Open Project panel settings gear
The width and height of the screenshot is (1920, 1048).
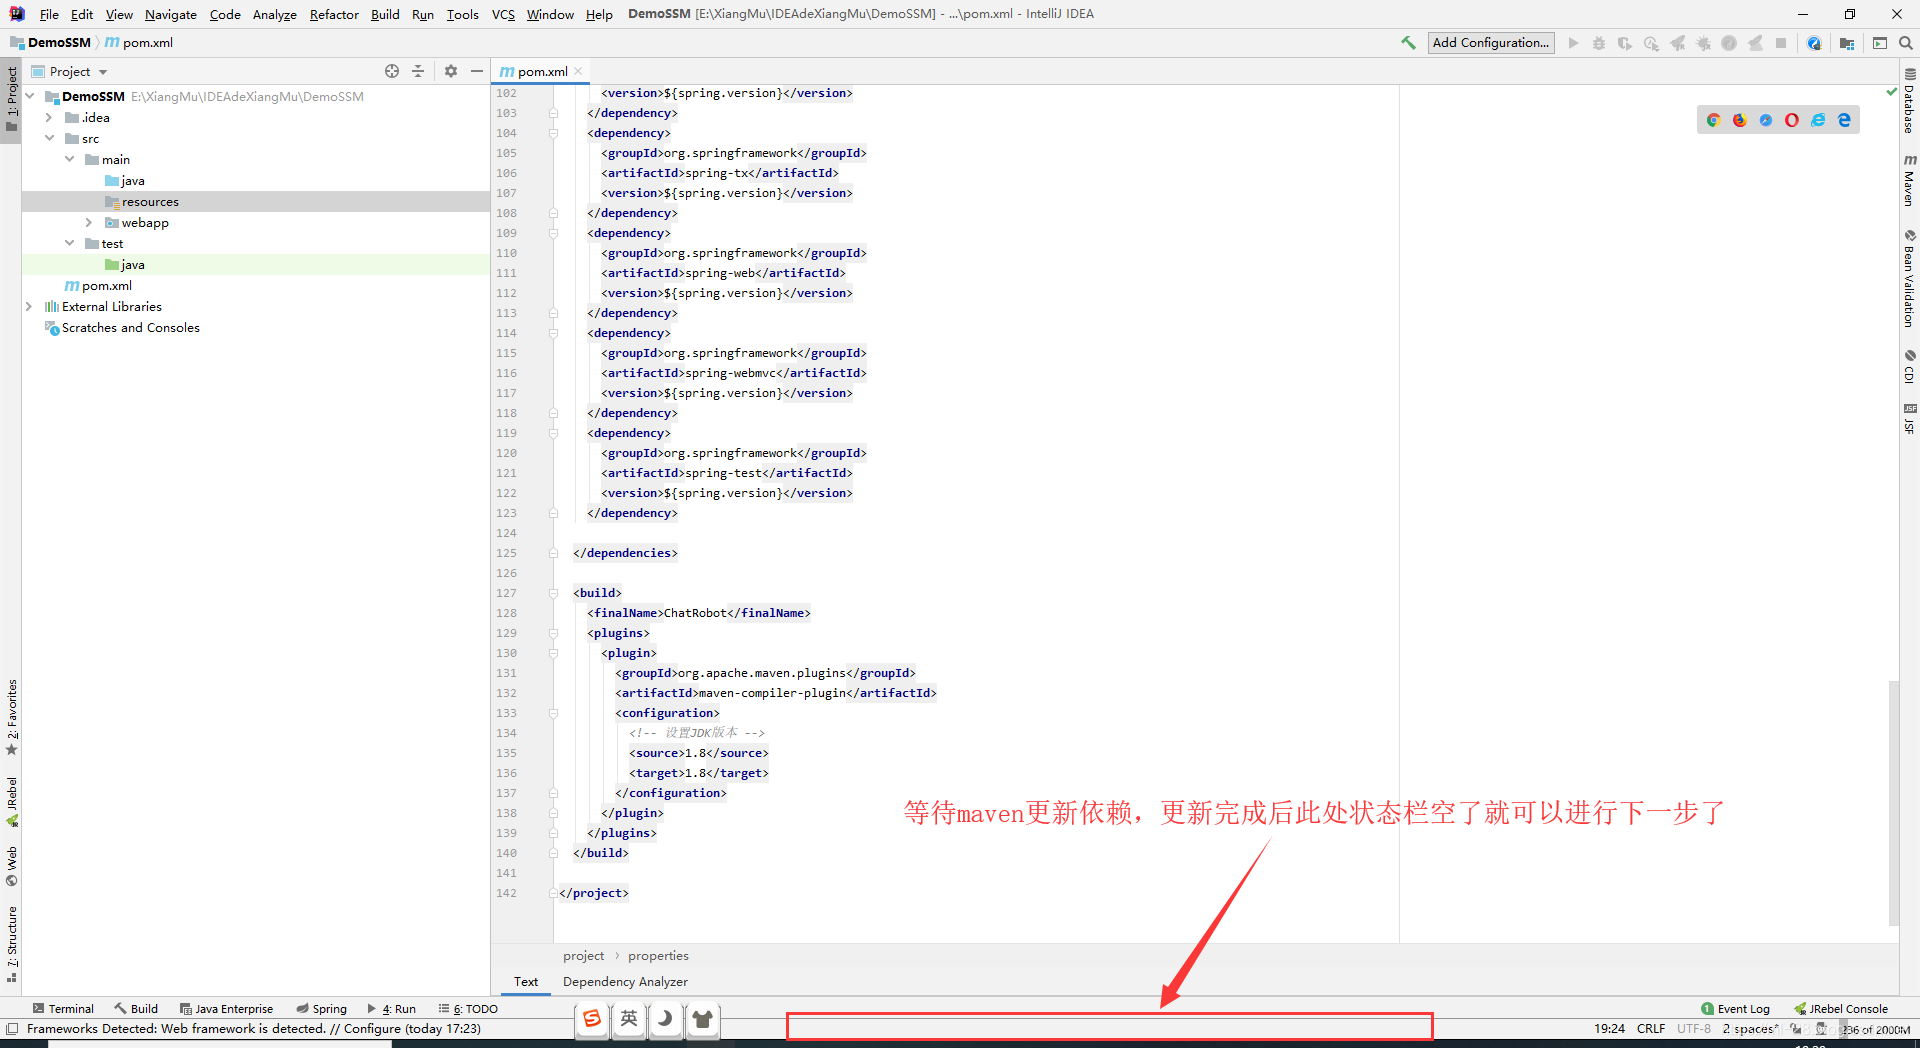pyautogui.click(x=451, y=71)
